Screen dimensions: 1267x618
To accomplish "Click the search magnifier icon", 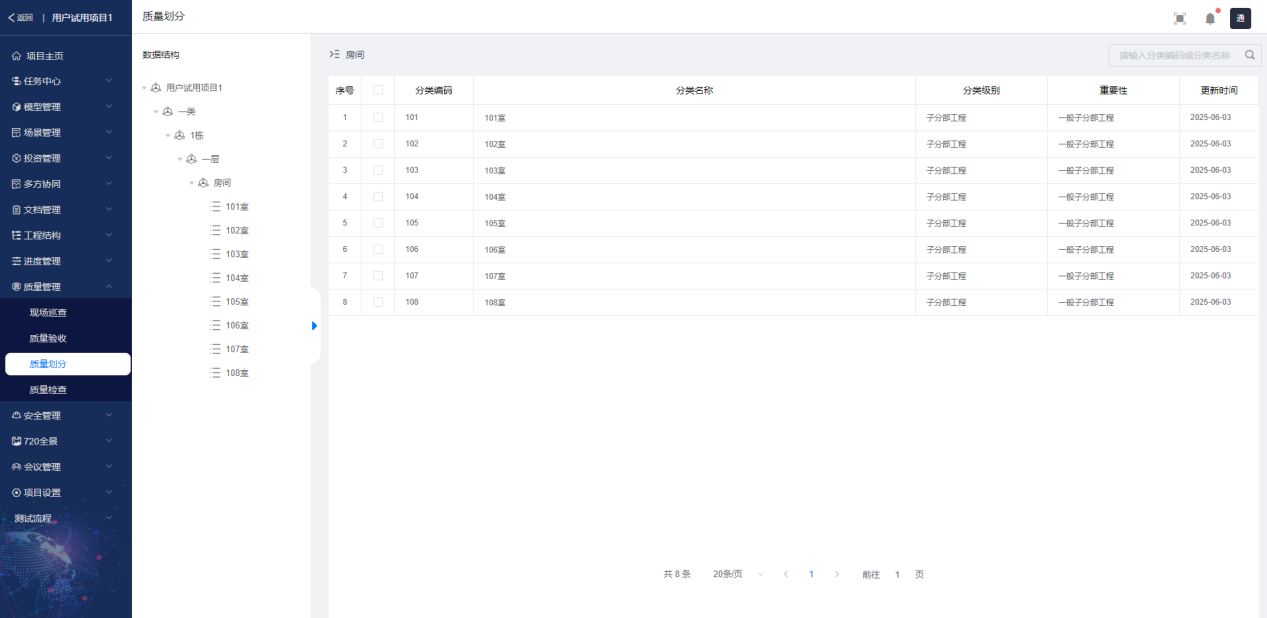I will [1249, 55].
